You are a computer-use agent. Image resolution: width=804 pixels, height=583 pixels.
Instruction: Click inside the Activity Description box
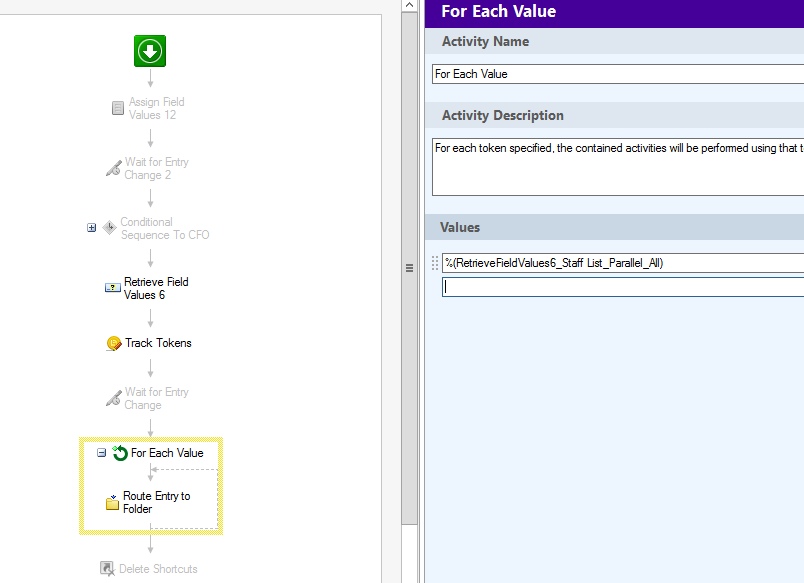(x=618, y=167)
